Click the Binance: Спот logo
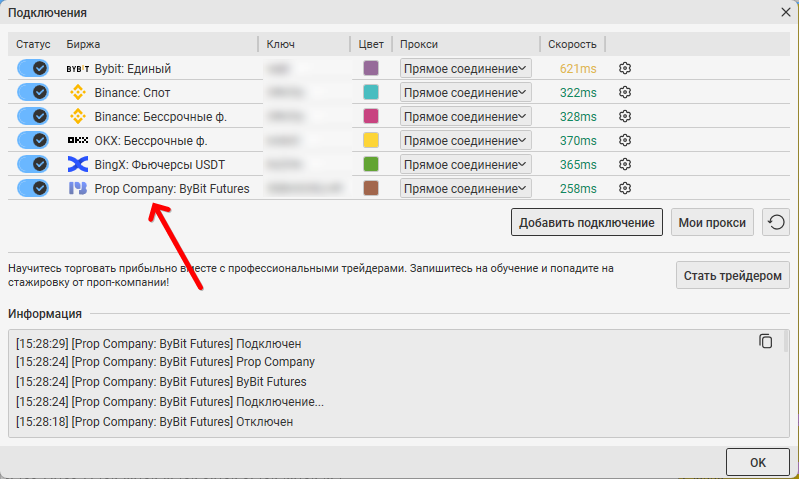 [78, 92]
